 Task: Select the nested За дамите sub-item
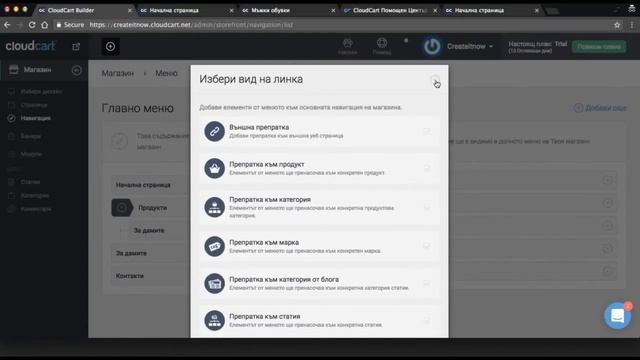pyautogui.click(x=149, y=231)
